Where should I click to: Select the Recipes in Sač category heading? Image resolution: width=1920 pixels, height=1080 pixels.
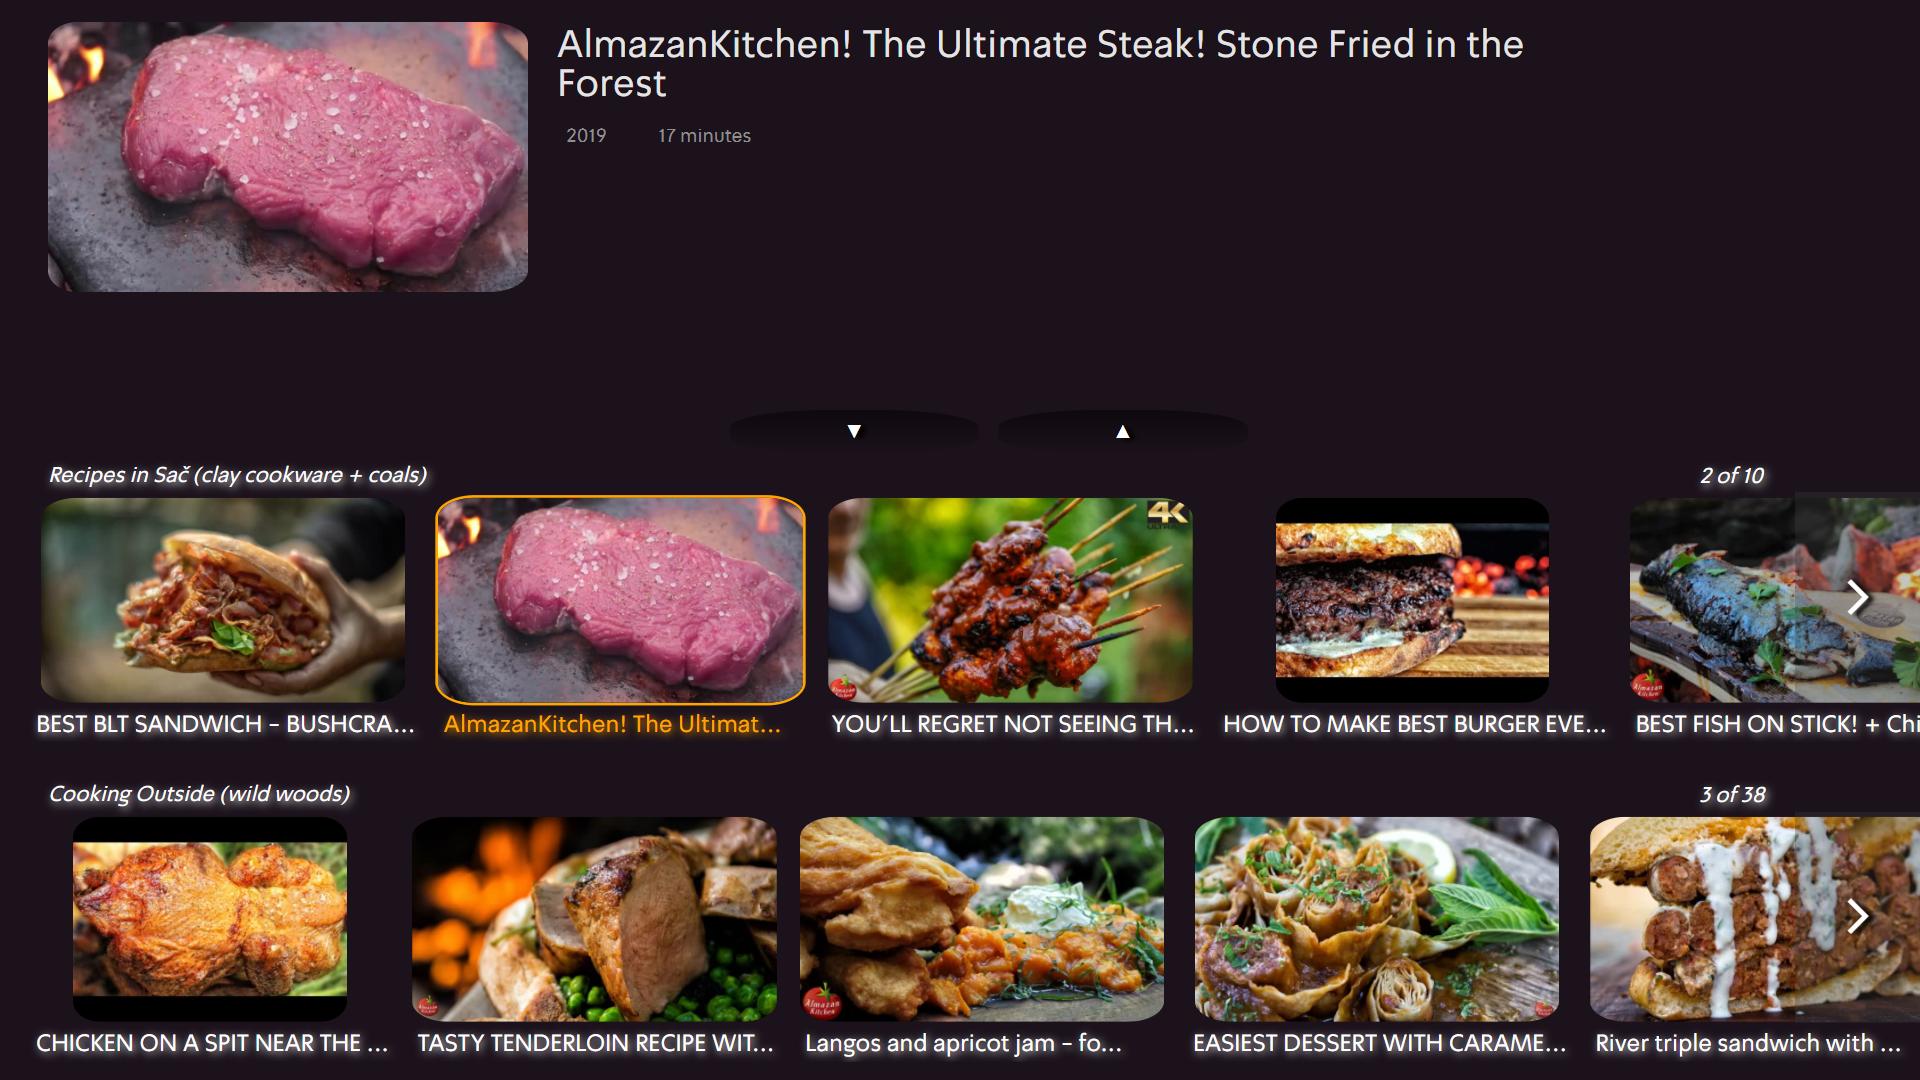pos(238,475)
